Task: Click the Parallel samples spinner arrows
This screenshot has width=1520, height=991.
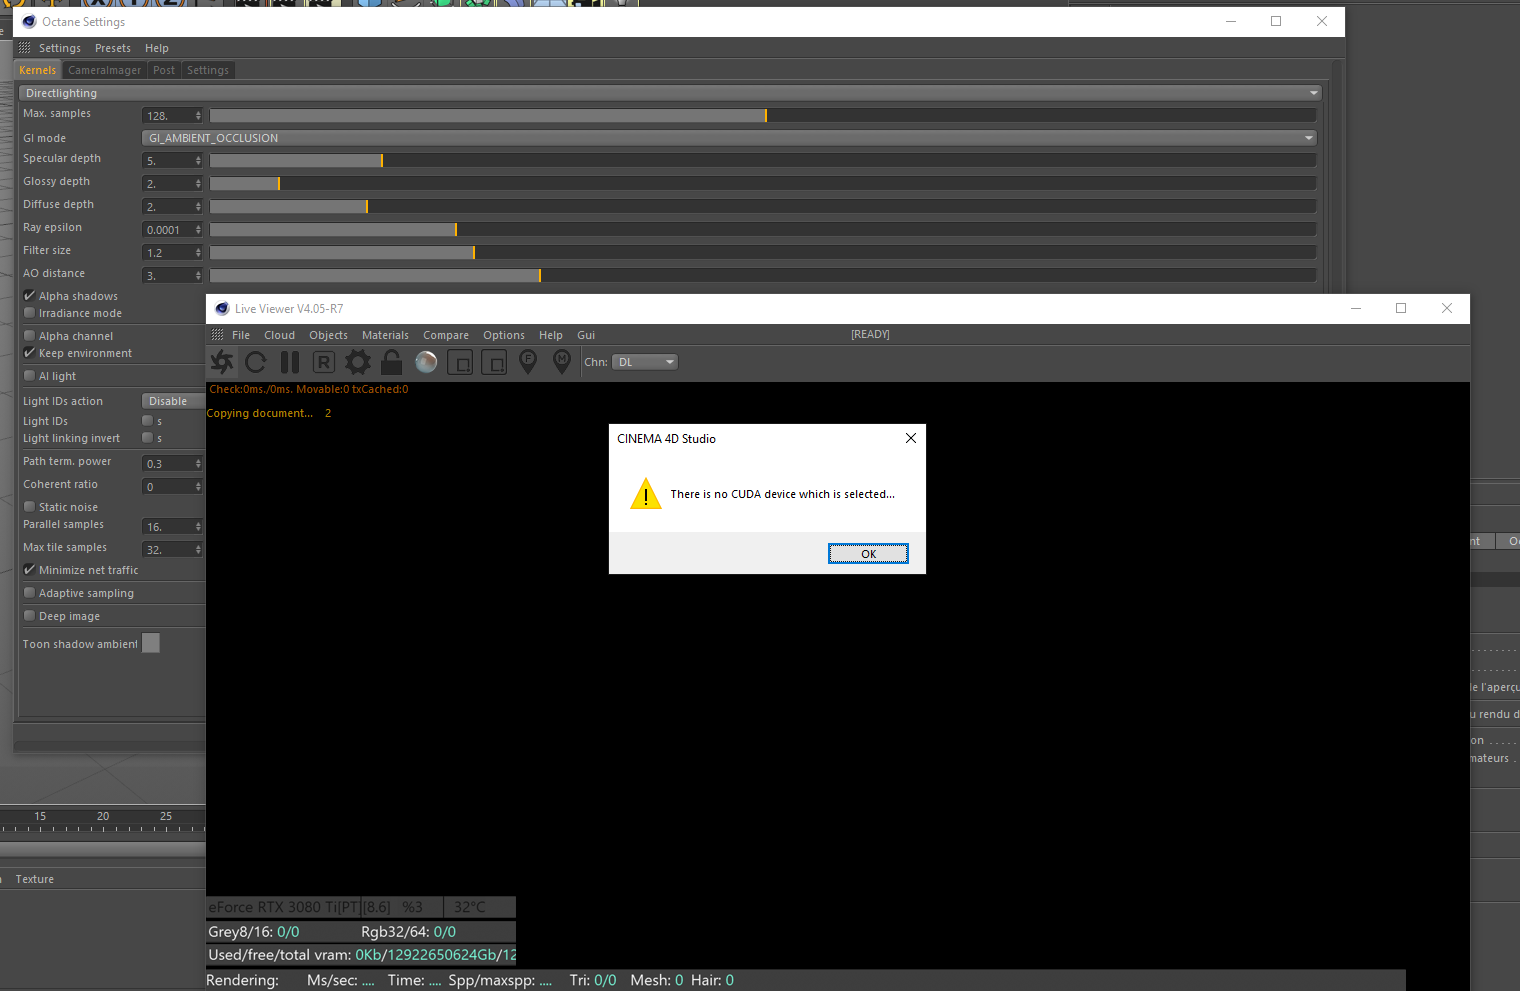Action: coord(198,527)
